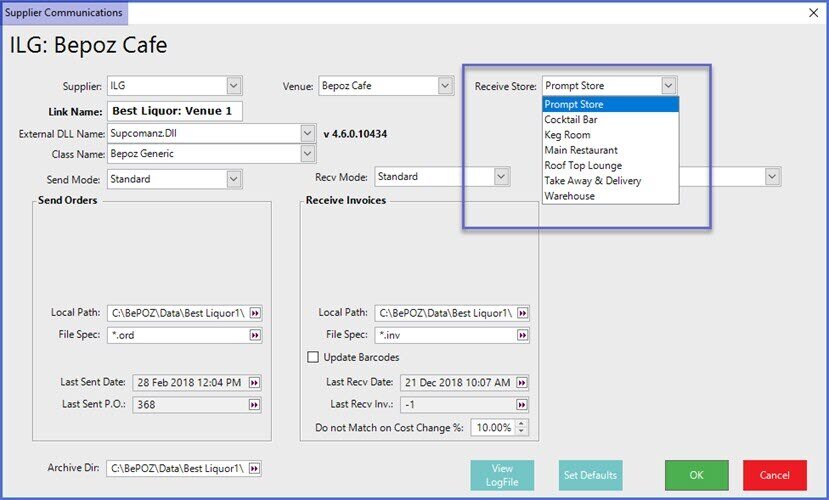Click arrow icon beside Last Recv Date

[x=522, y=383]
